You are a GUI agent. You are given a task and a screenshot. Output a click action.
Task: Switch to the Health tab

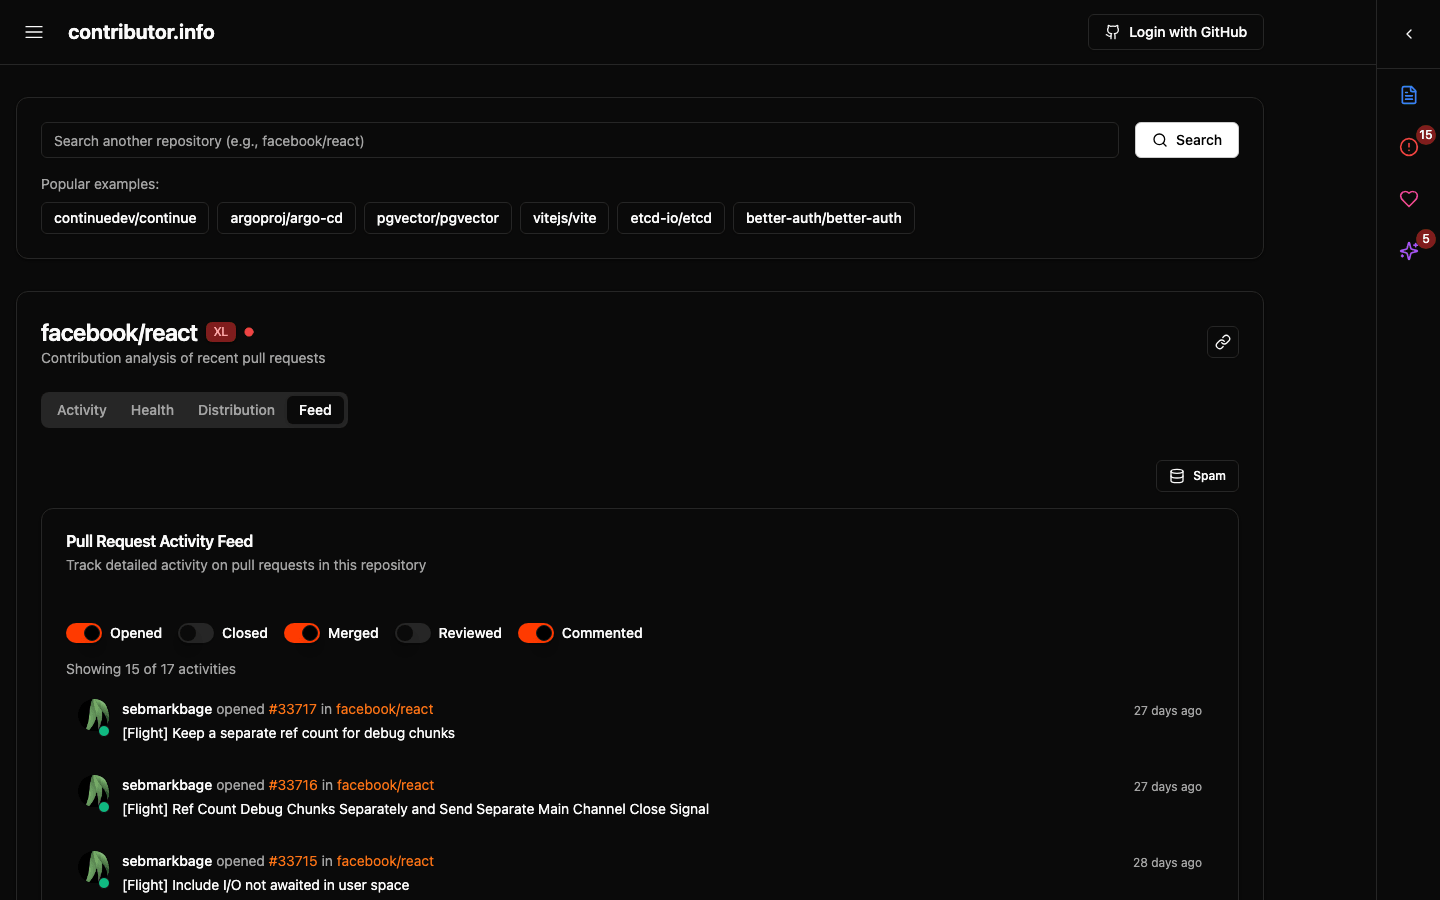(152, 410)
